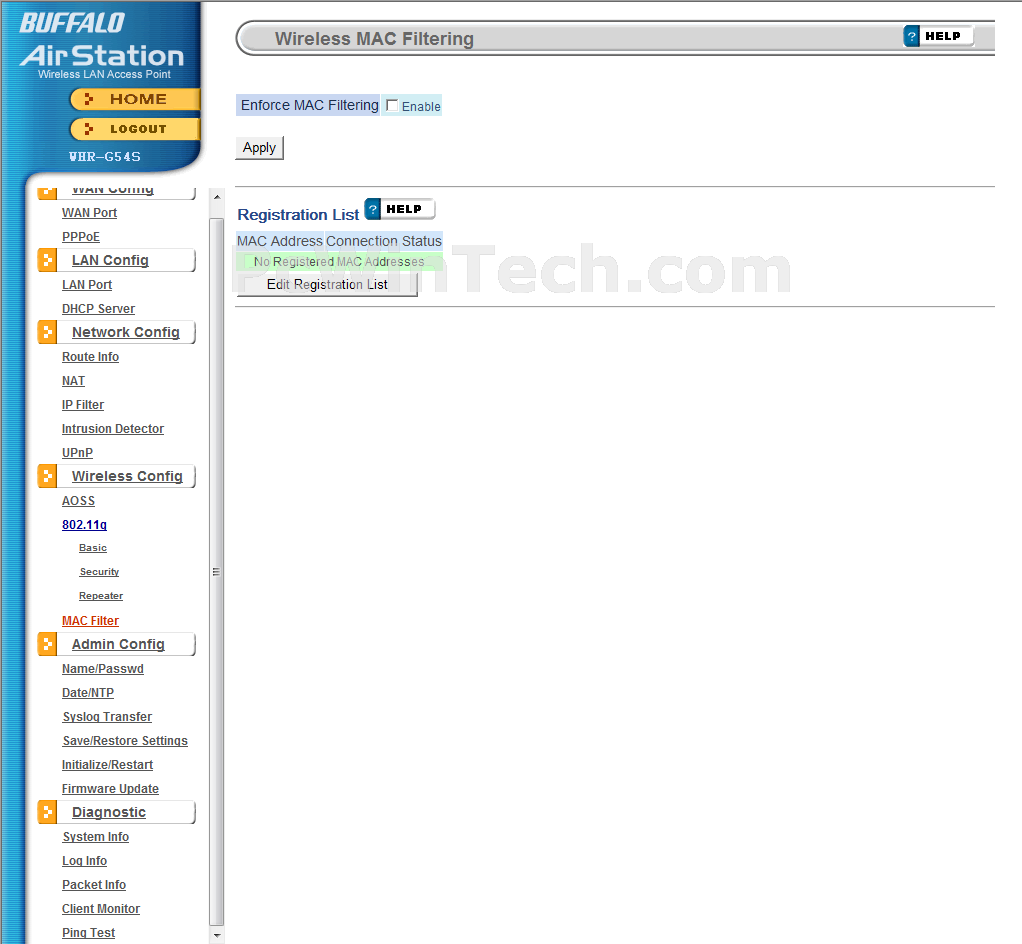Enable the Enforce MAC Filtering checkbox
The image size is (1022, 944).
[392, 105]
